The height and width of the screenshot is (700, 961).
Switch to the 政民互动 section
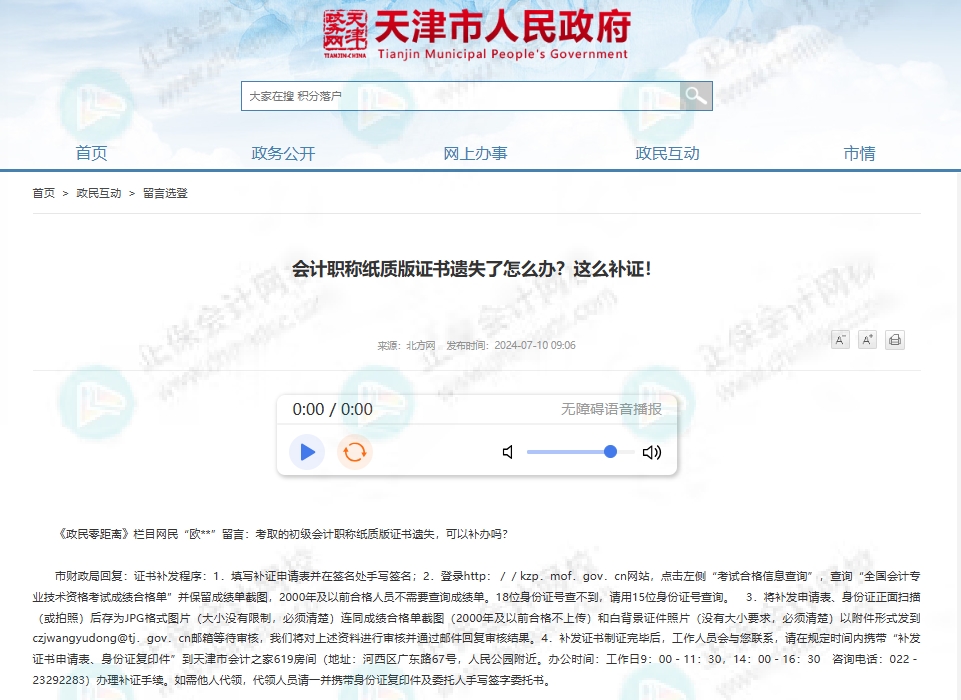(x=667, y=153)
